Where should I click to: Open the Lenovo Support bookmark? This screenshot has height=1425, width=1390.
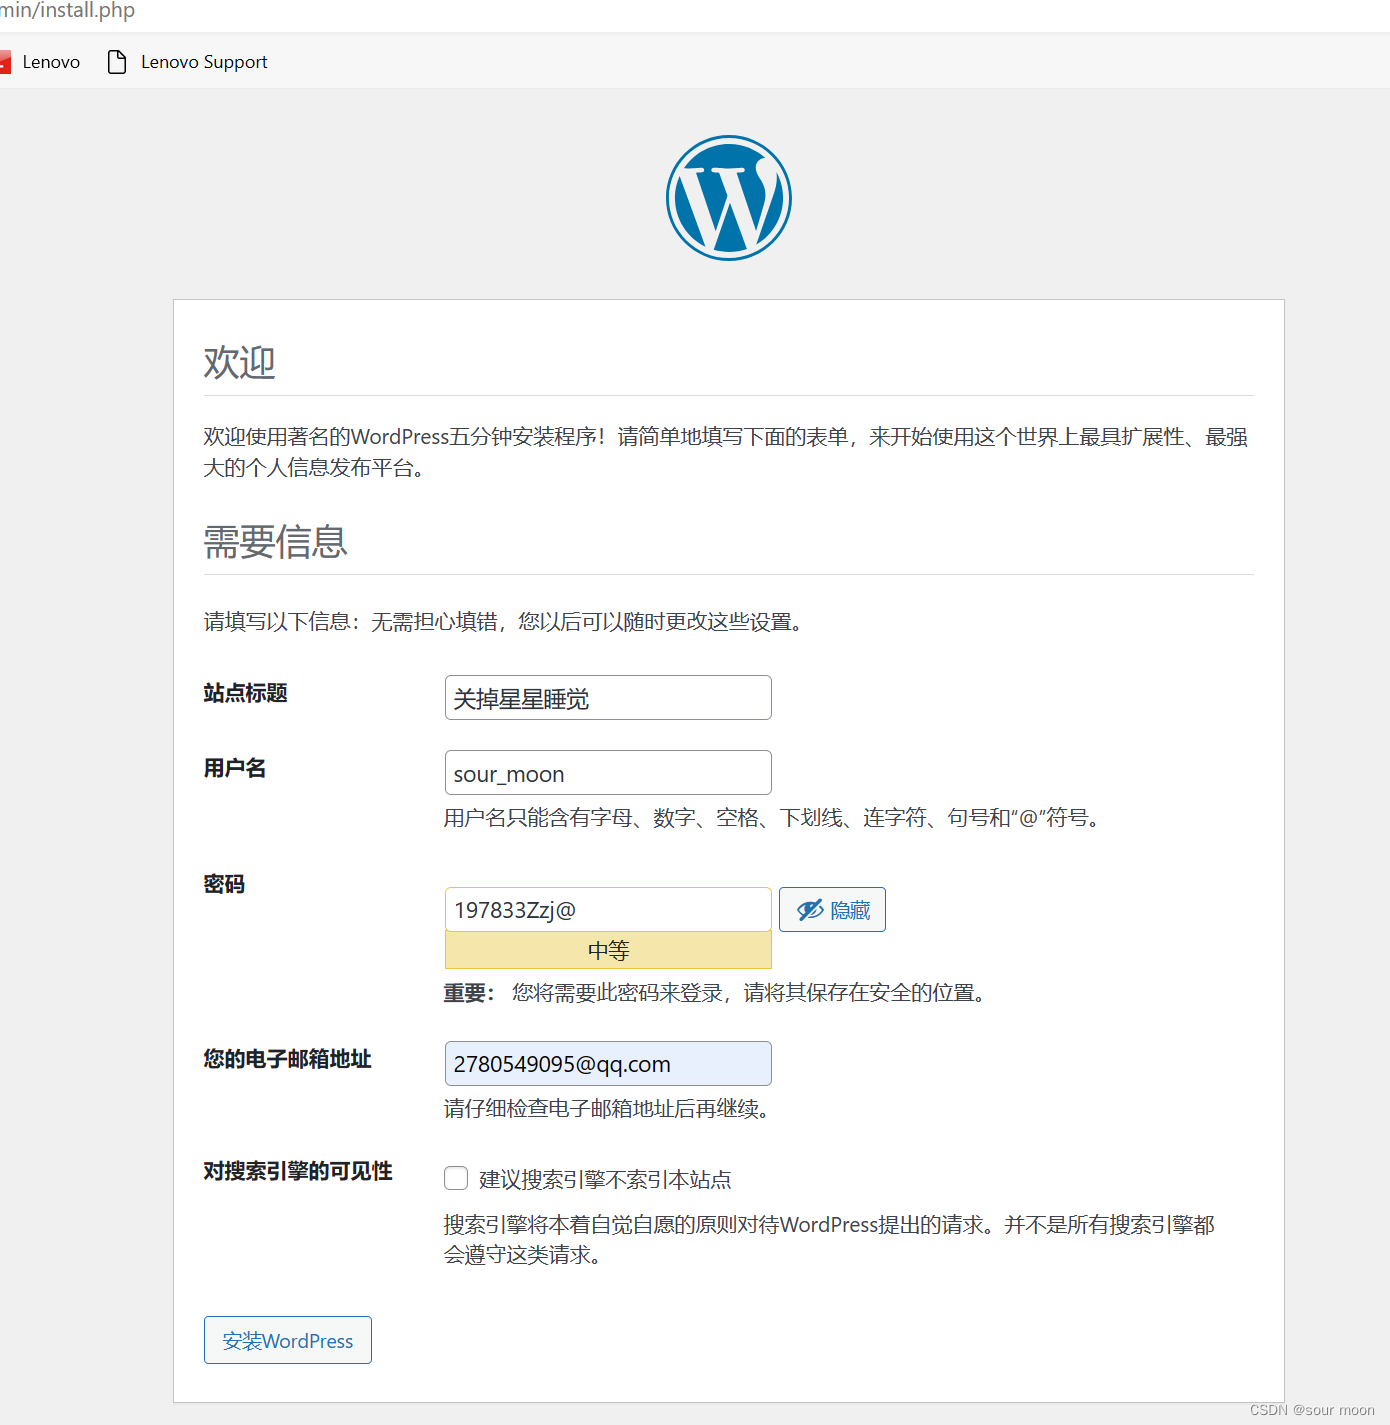tap(188, 62)
